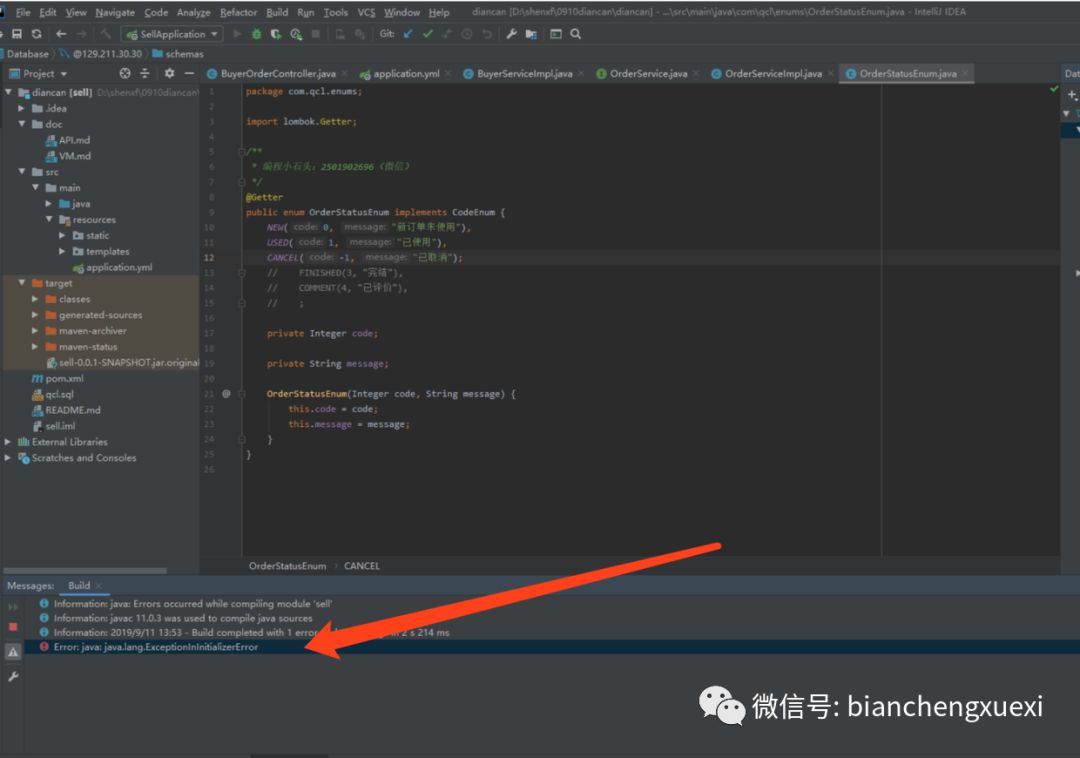This screenshot has height=758, width=1080.
Task: Open the SellApplication run configuration dropdown
Action: coord(172,34)
